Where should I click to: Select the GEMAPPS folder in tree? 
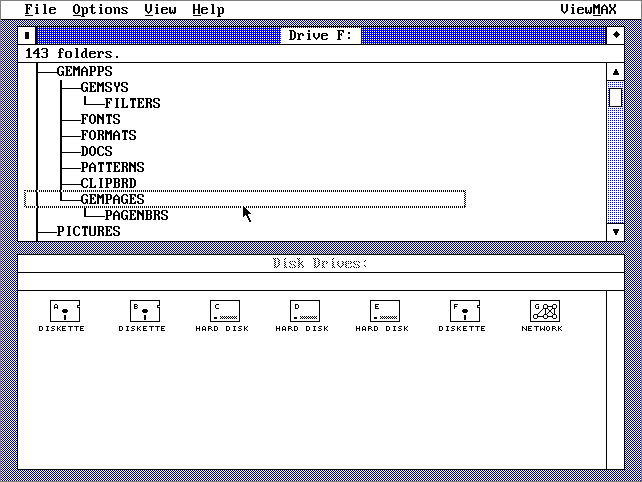point(84,71)
